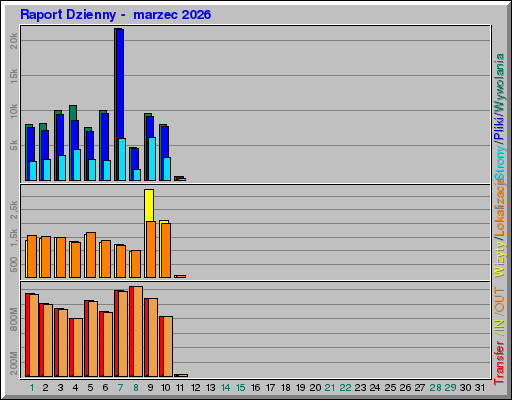
Task: Click the 1,5k label on the middle chart
Action: (13, 238)
